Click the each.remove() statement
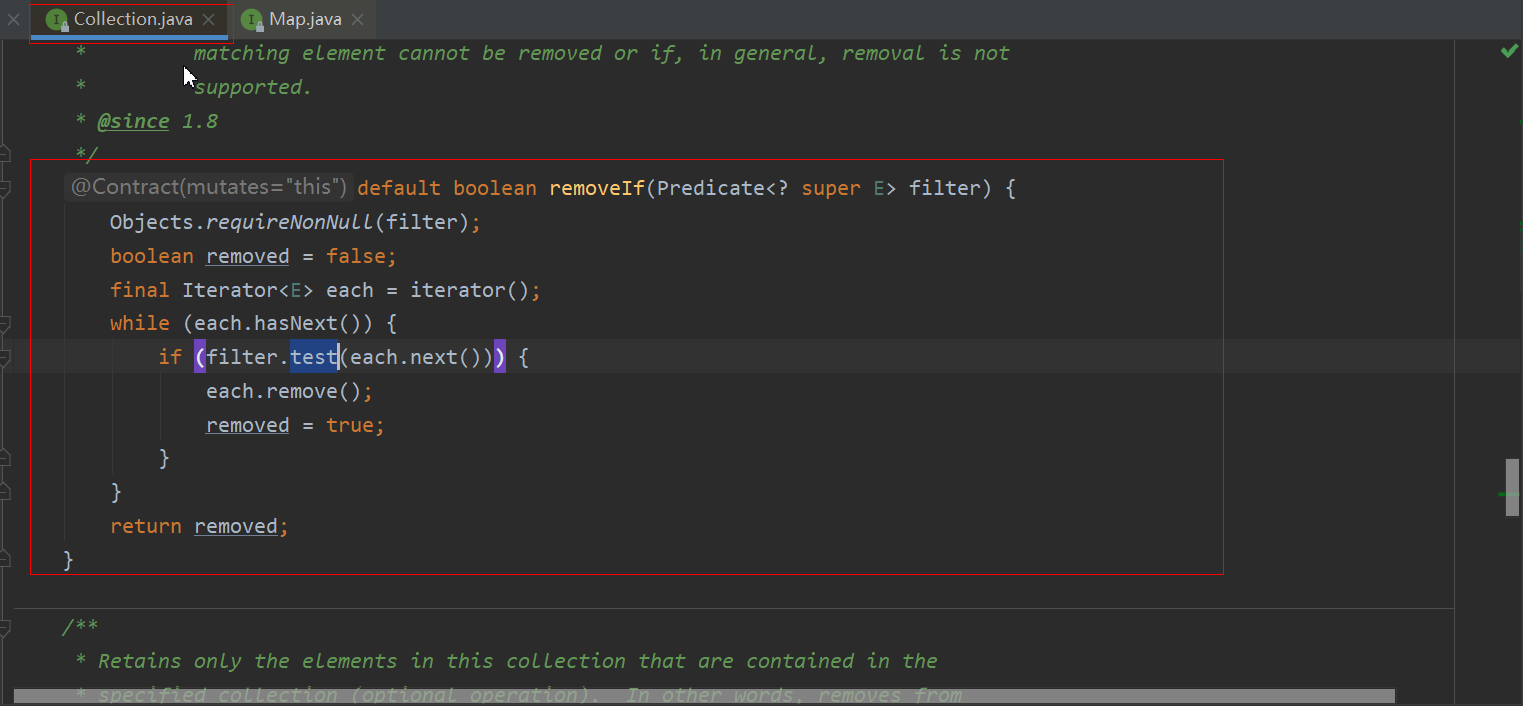The width and height of the screenshot is (1523, 706). point(289,391)
